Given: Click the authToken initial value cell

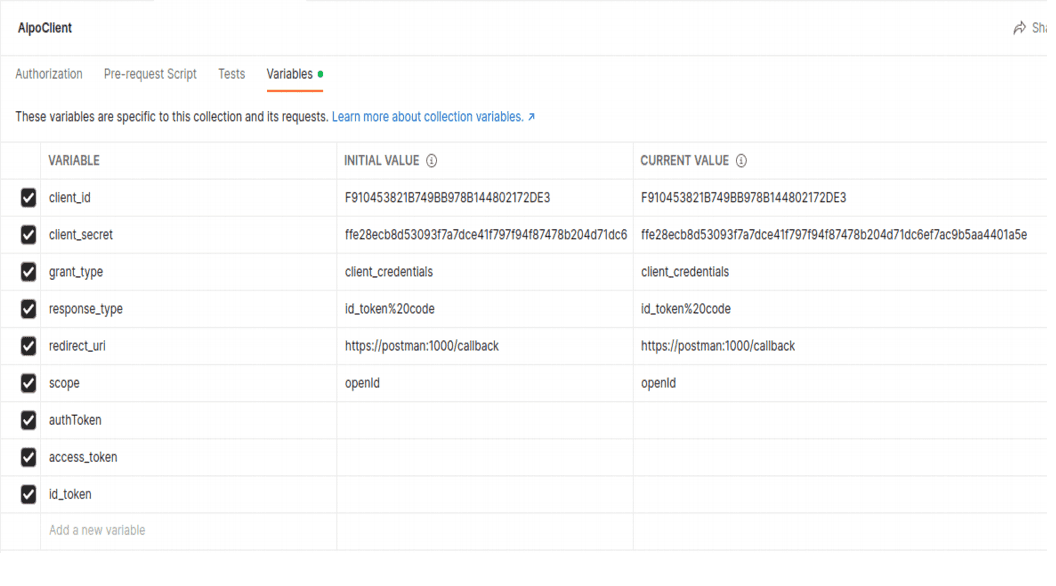Looking at the screenshot, I should click(x=484, y=420).
